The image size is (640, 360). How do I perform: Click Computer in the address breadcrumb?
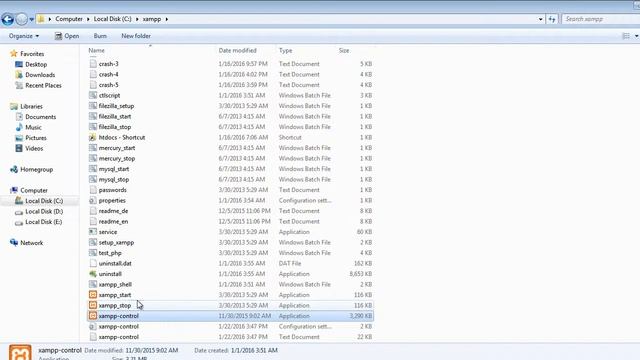pos(69,19)
